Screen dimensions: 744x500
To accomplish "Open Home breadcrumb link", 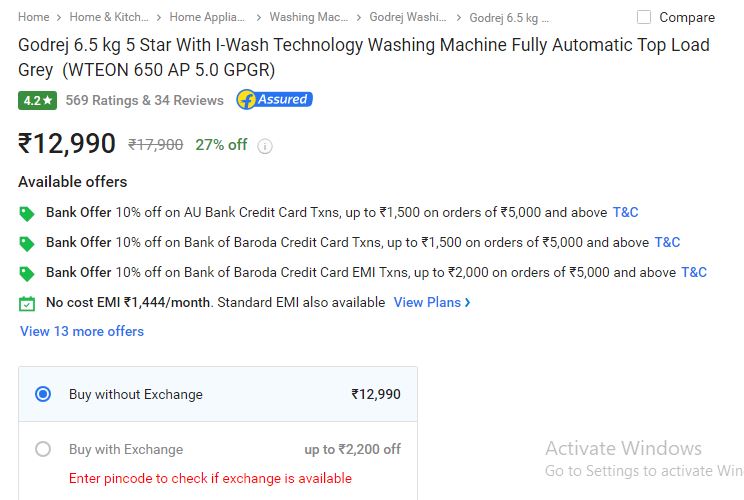I will tap(34, 17).
